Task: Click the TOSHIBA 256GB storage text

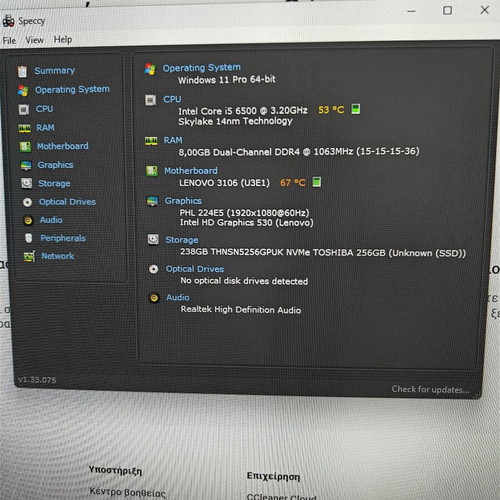Action: 323,253
